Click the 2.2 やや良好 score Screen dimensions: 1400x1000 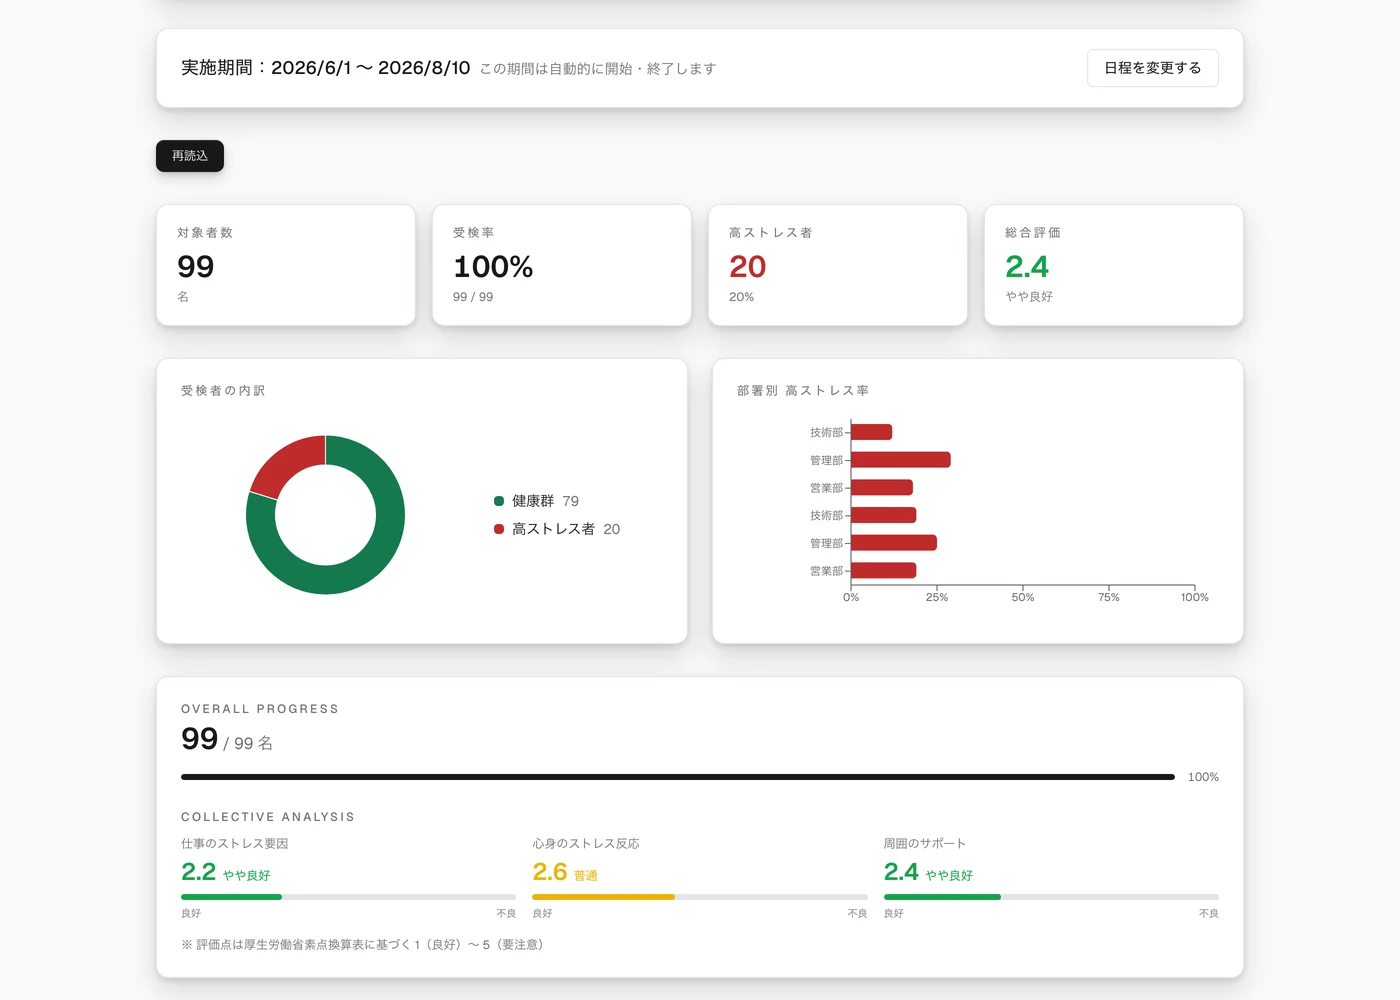tap(226, 872)
